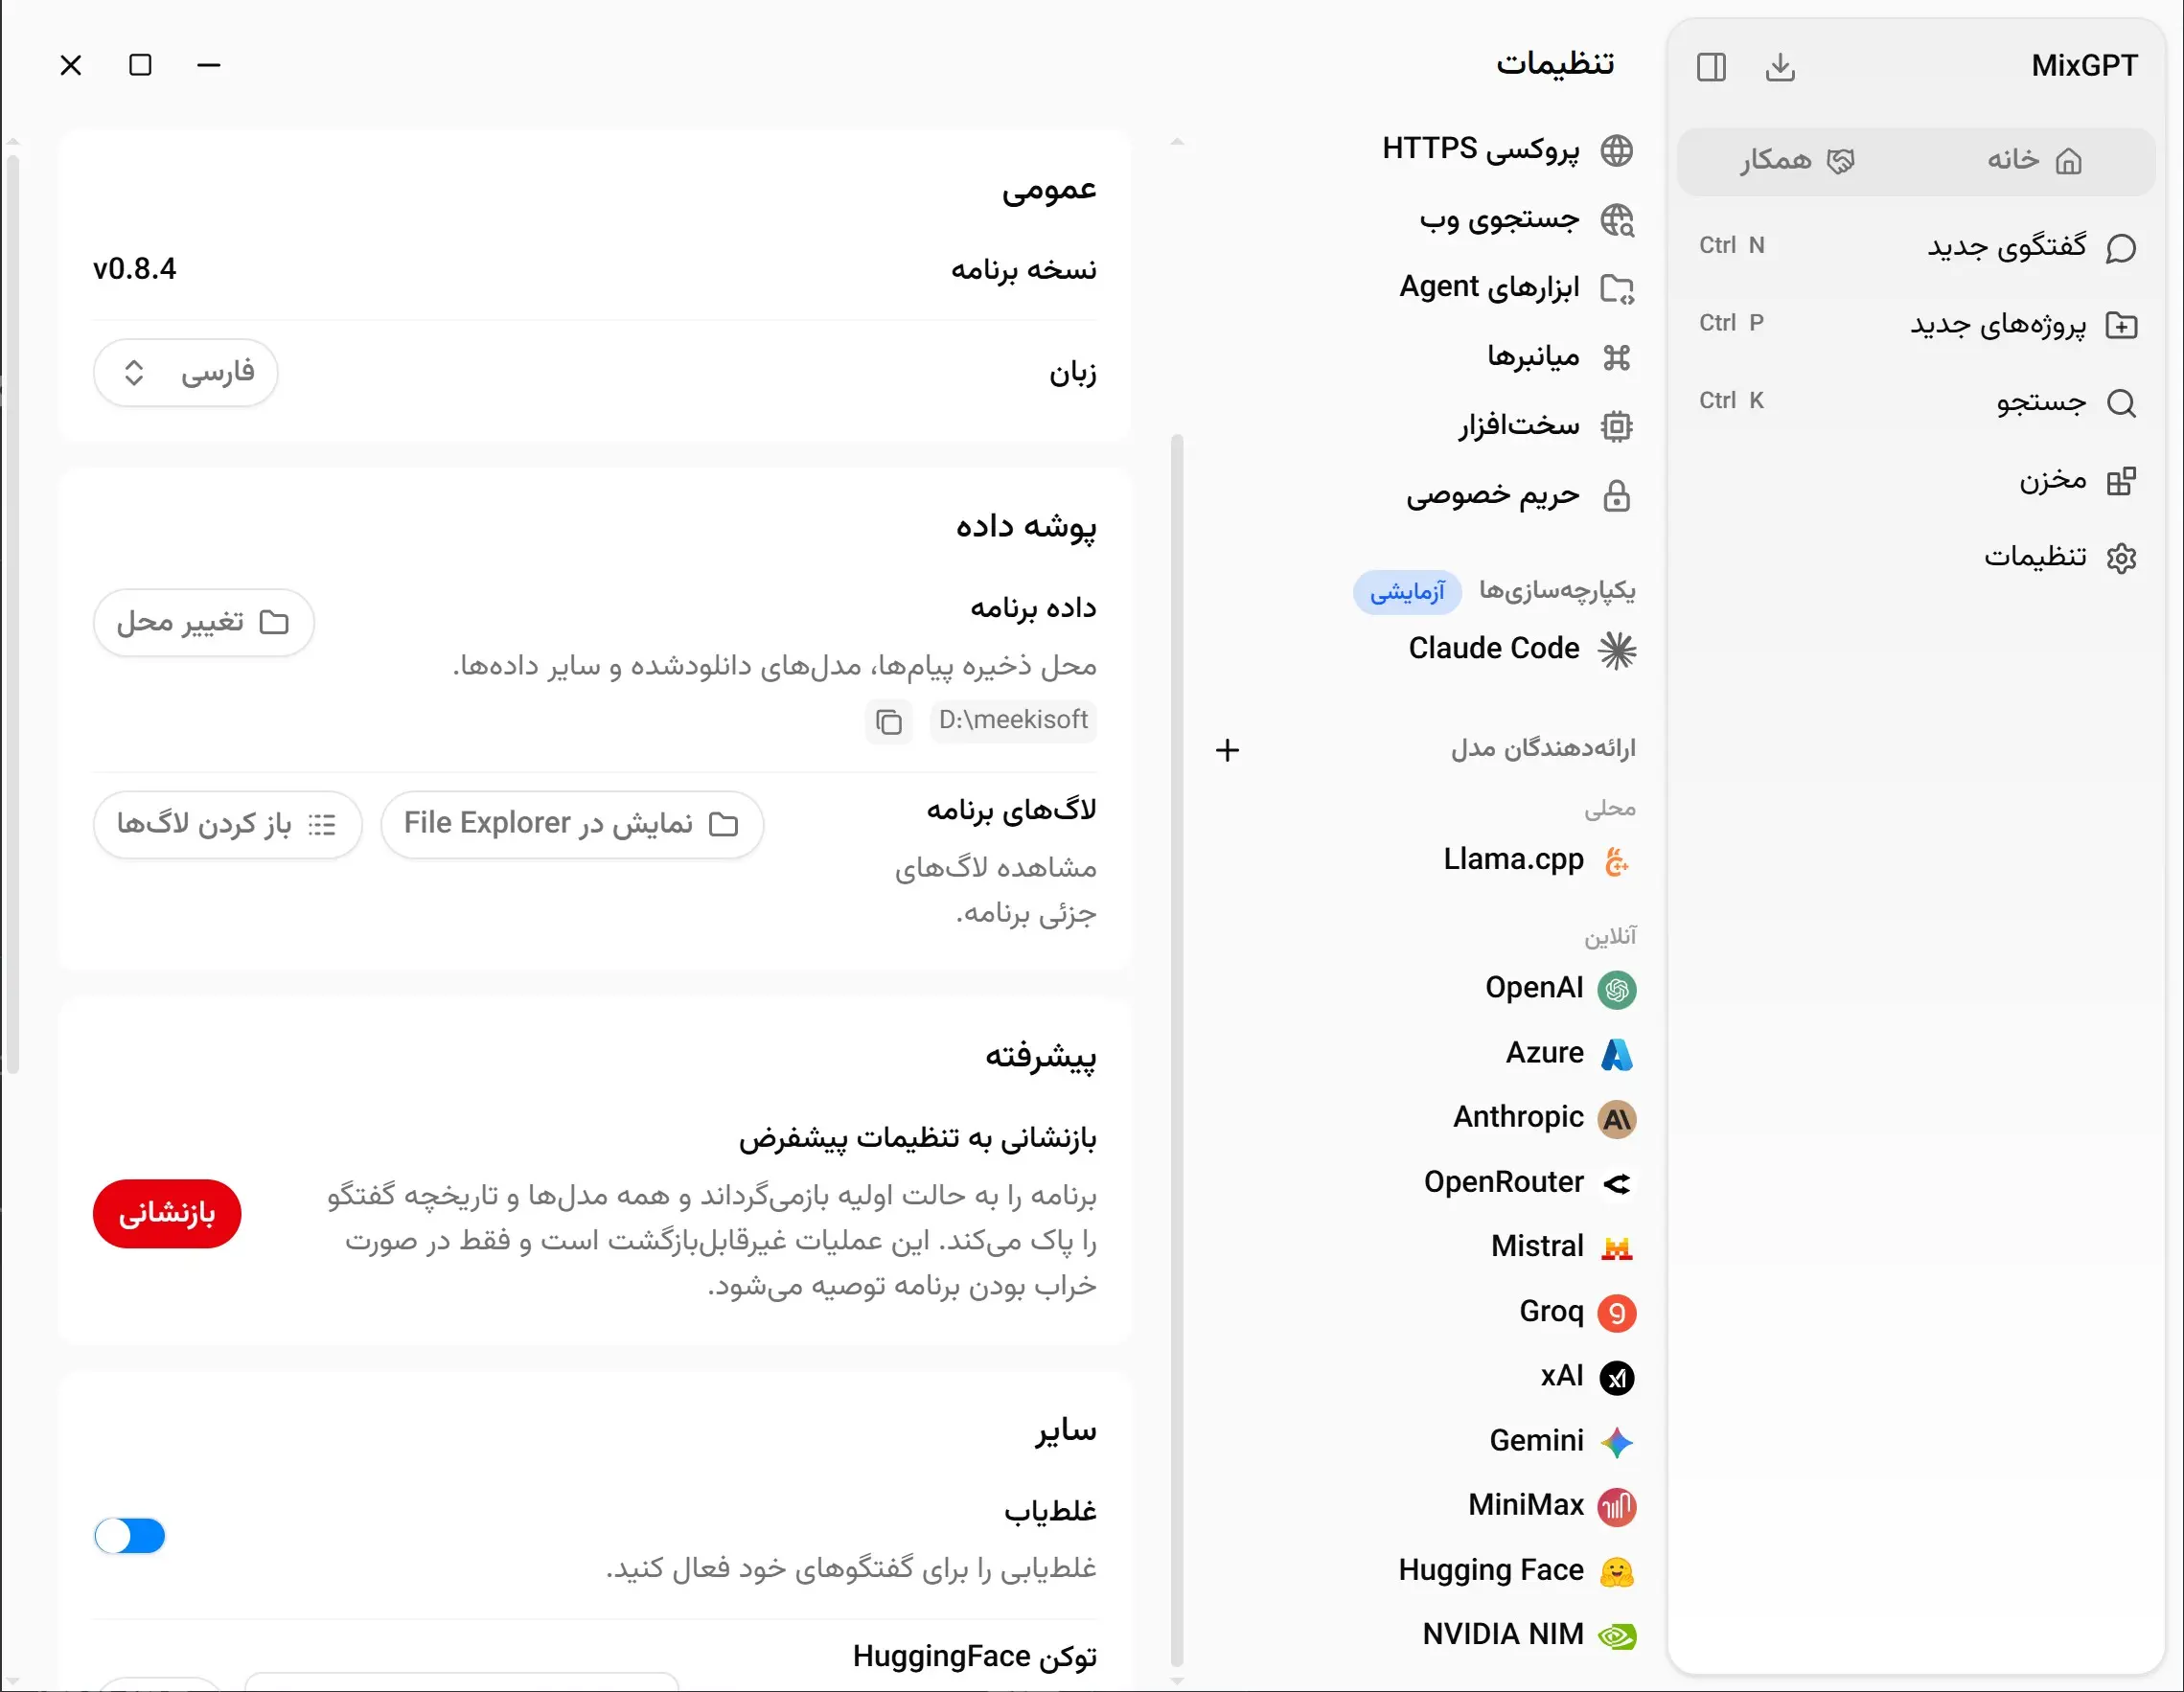Select the NVIDIA NIM provider
The height and width of the screenshot is (1692, 2184).
pyautogui.click(x=1529, y=1634)
